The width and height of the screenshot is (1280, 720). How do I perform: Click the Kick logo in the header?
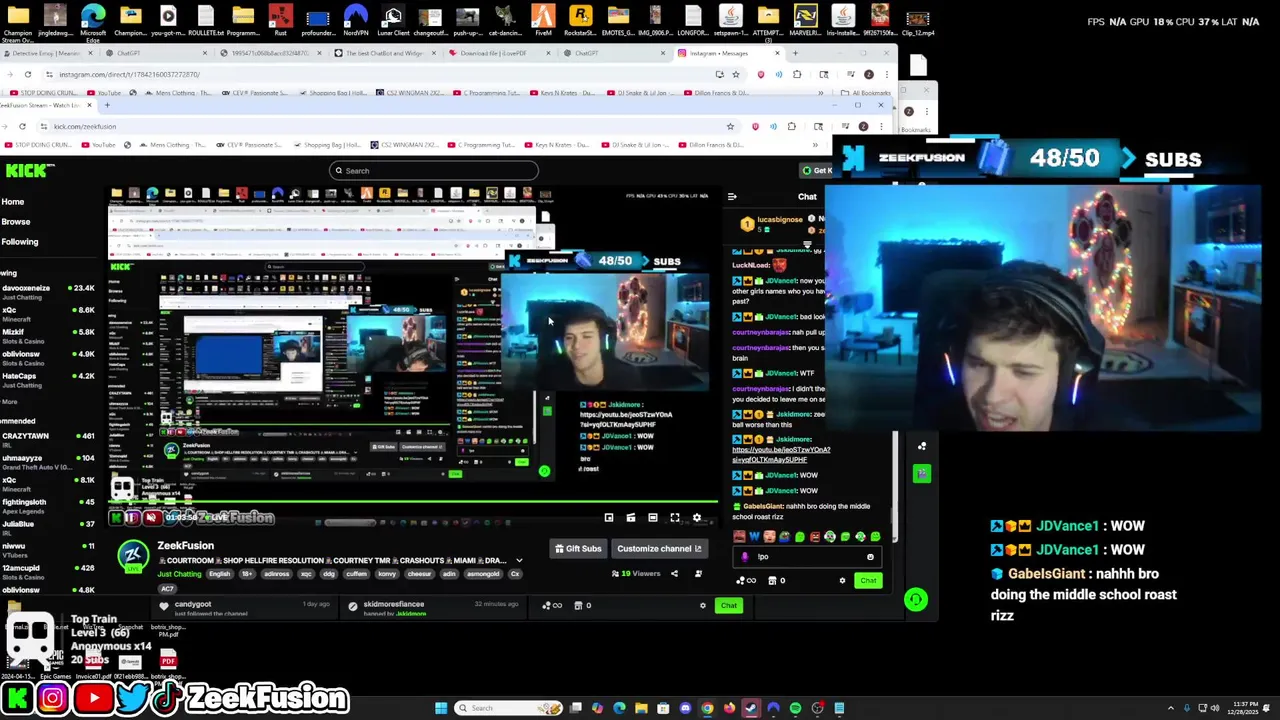[x=24, y=171]
